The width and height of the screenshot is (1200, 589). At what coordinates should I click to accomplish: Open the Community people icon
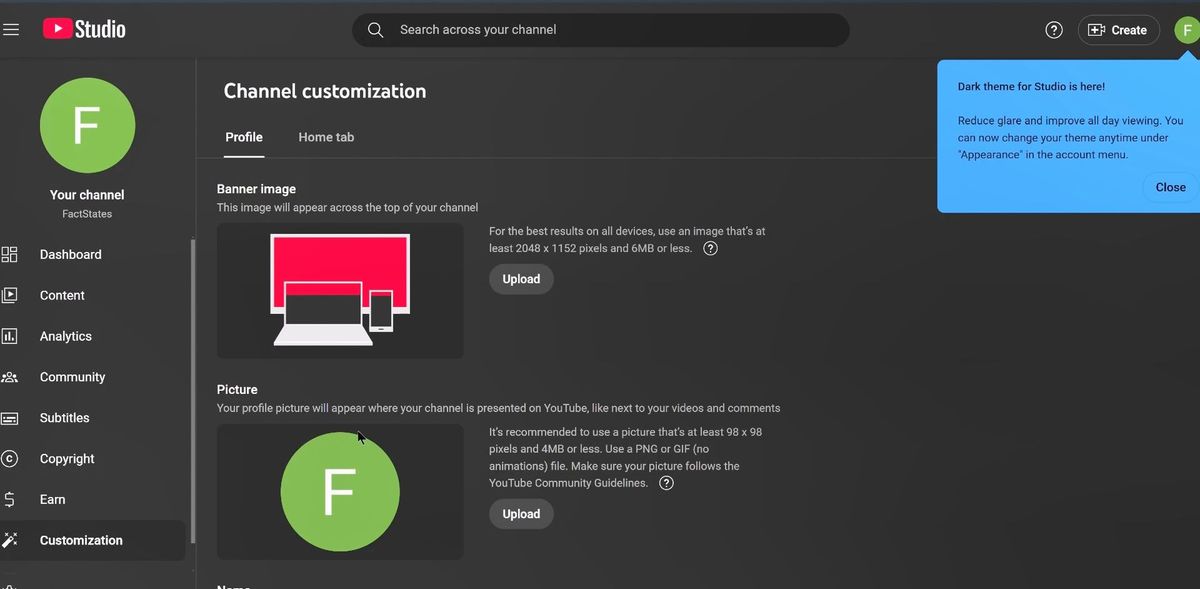coord(10,377)
